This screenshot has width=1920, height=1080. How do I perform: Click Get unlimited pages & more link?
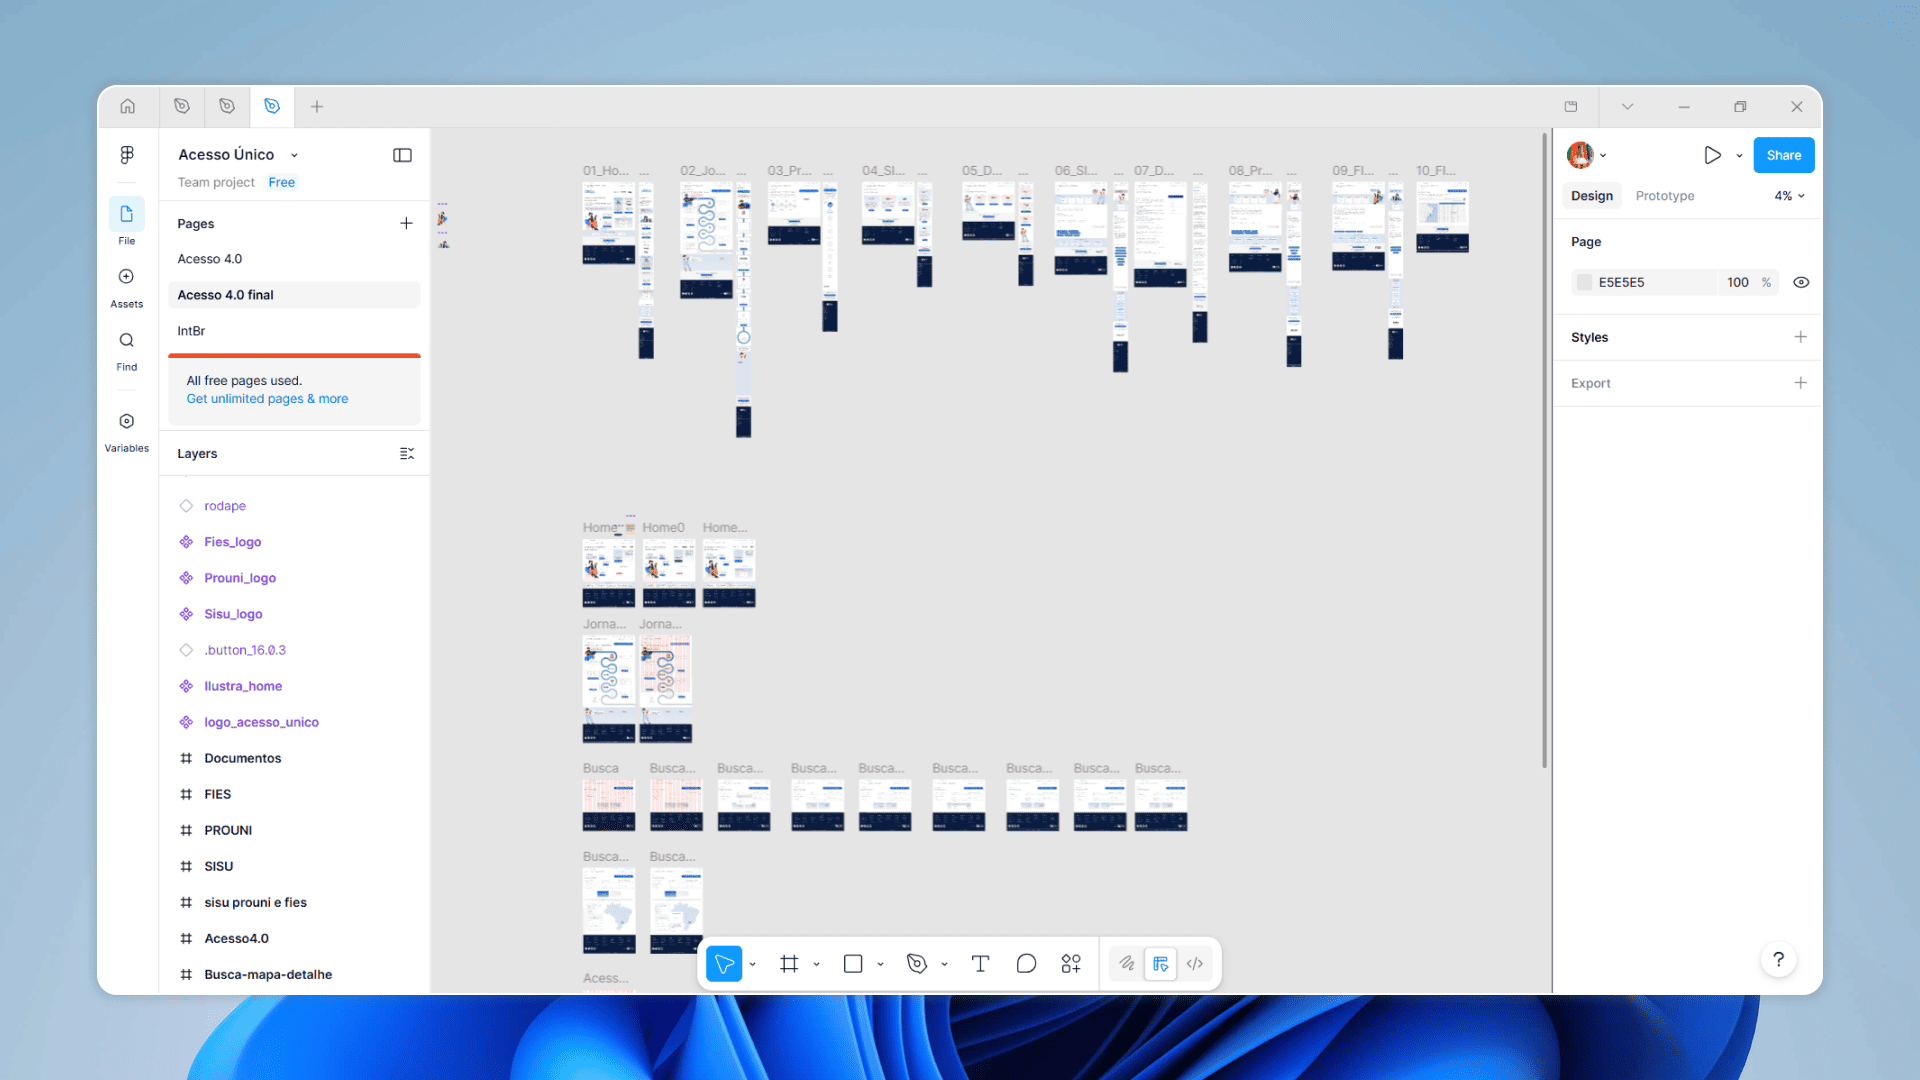coord(267,398)
